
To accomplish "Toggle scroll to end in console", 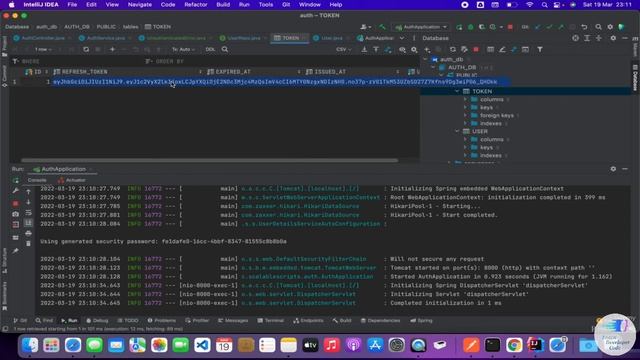I will click(x=28, y=223).
